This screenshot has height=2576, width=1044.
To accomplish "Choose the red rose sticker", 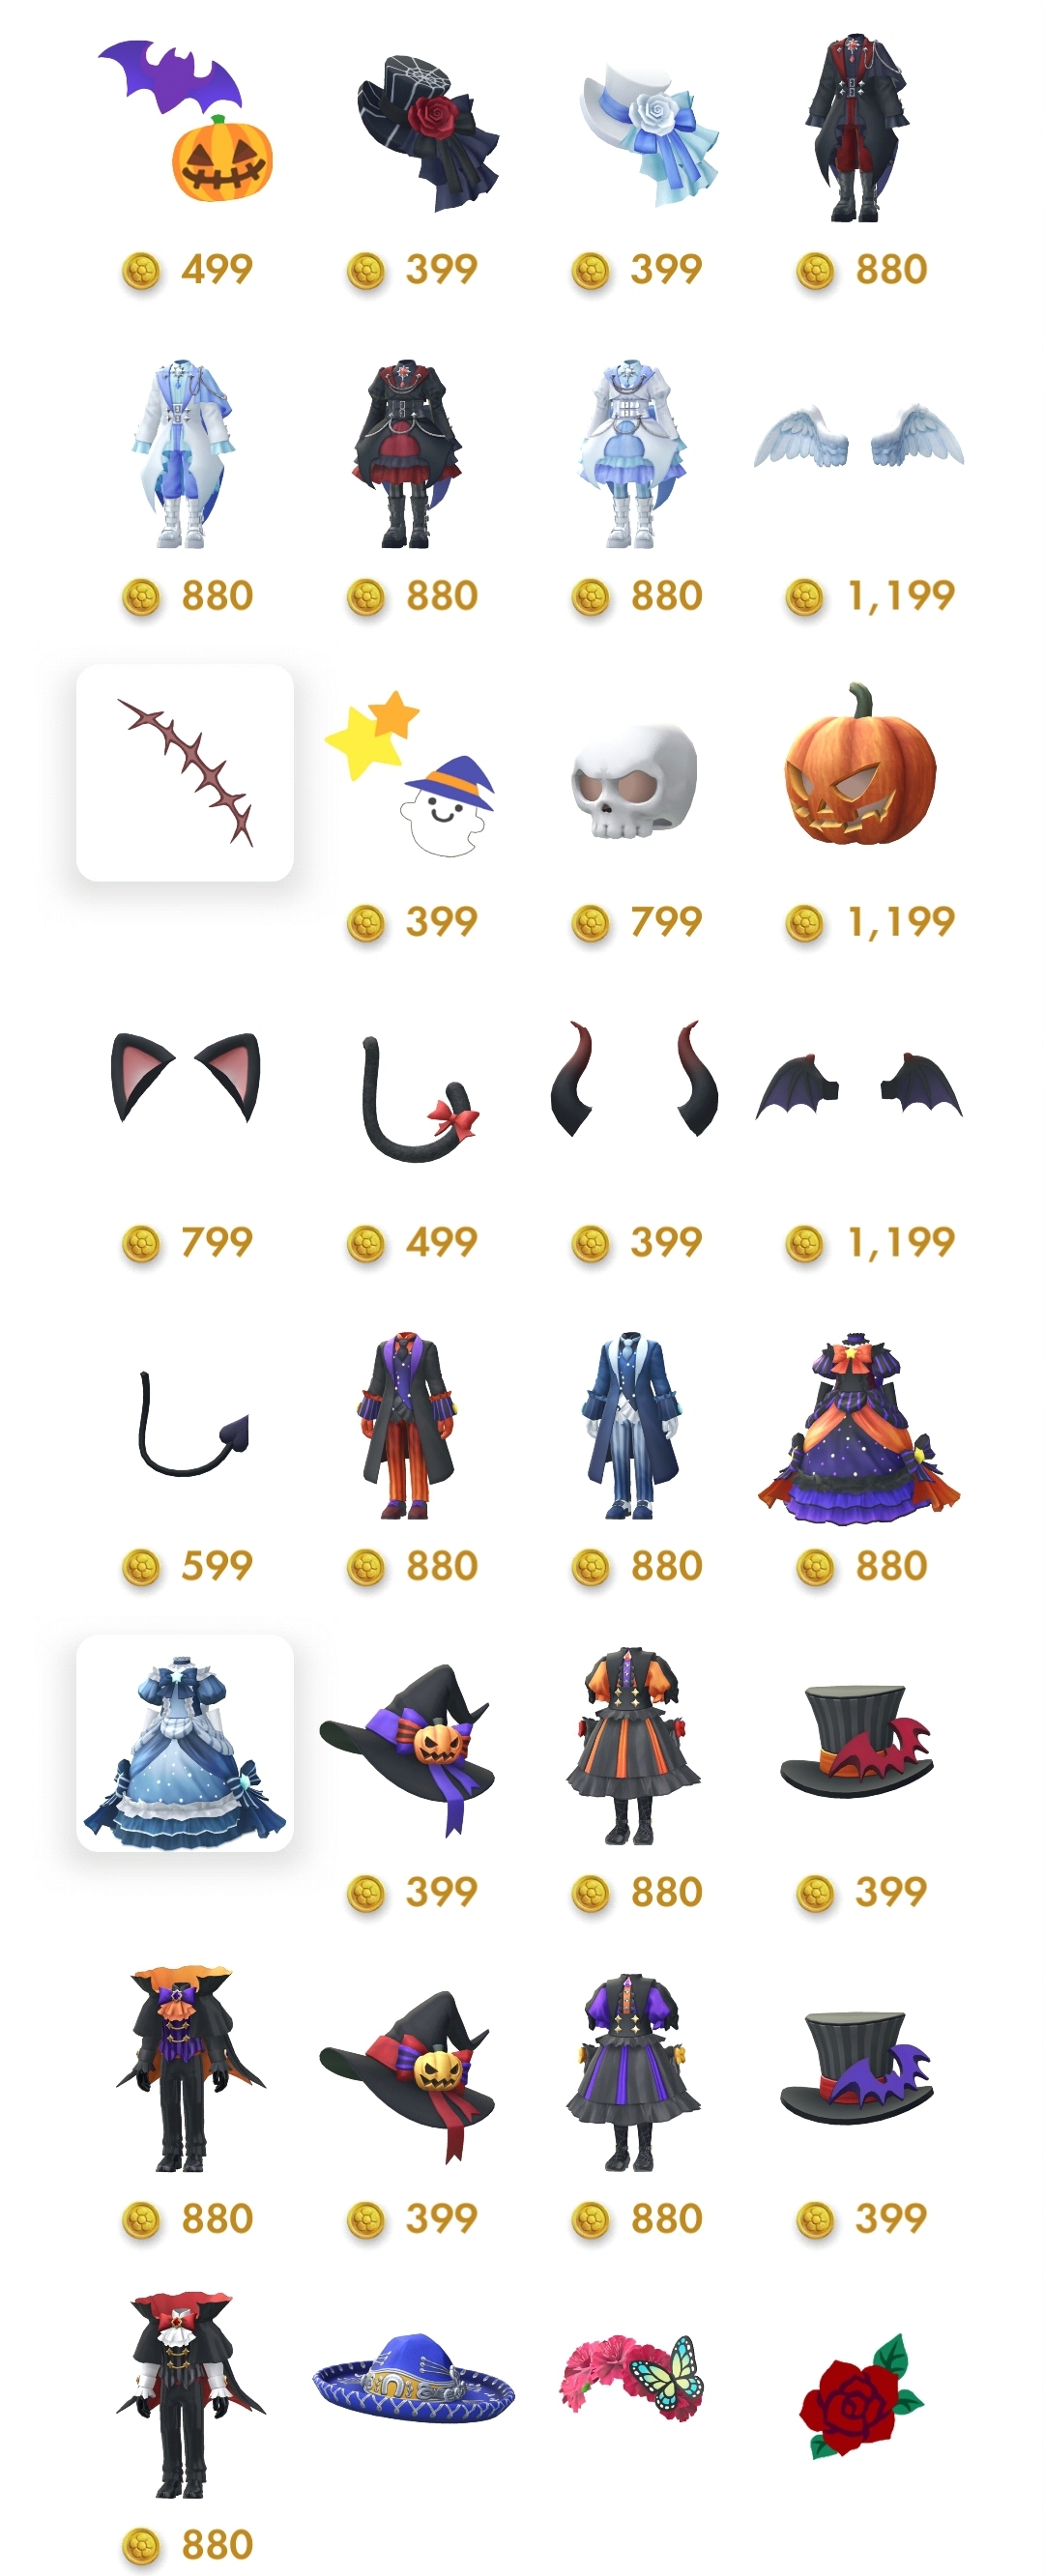I will coord(860,2395).
